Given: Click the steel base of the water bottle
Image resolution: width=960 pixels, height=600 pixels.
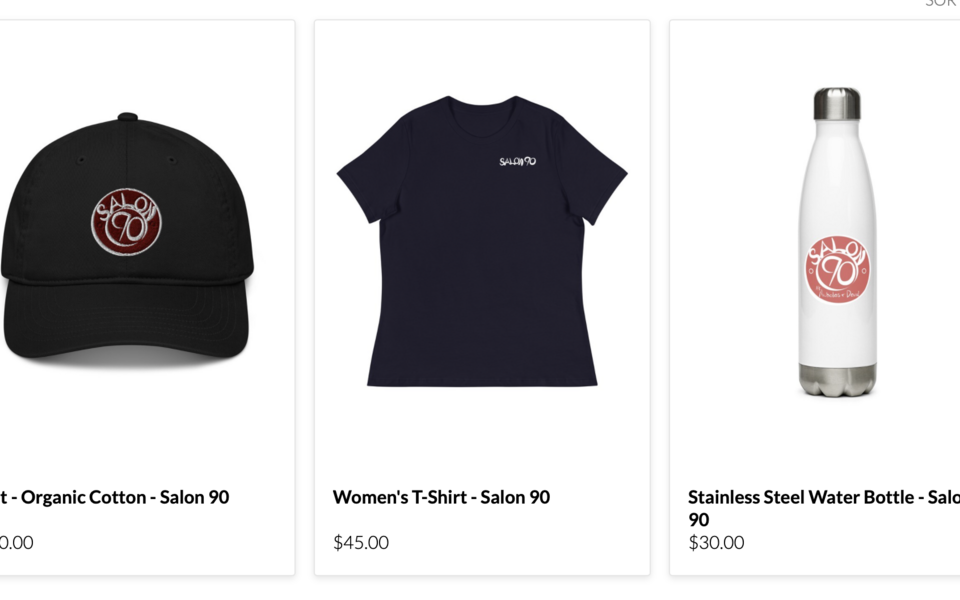Looking at the screenshot, I should [x=837, y=380].
